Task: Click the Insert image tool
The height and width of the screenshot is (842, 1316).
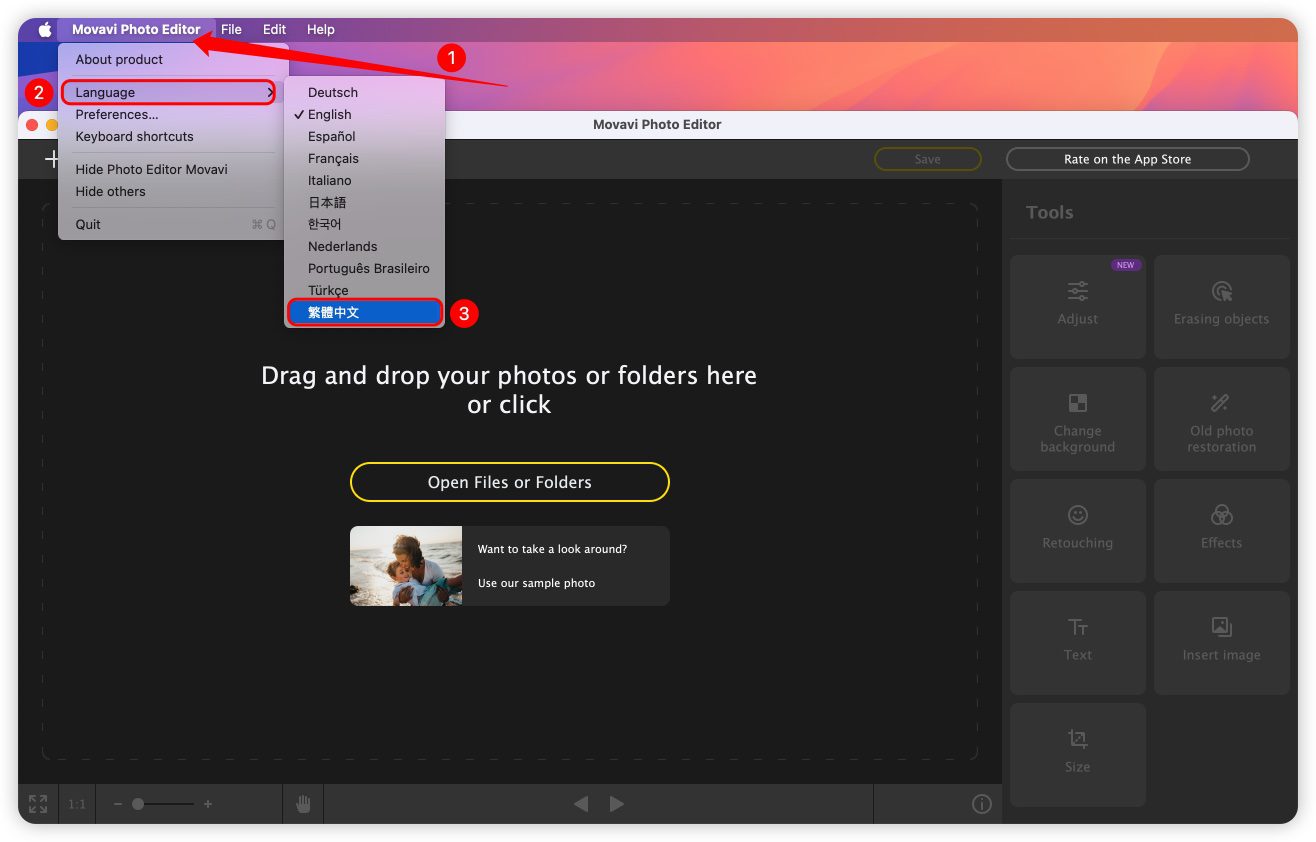Action: (x=1221, y=640)
